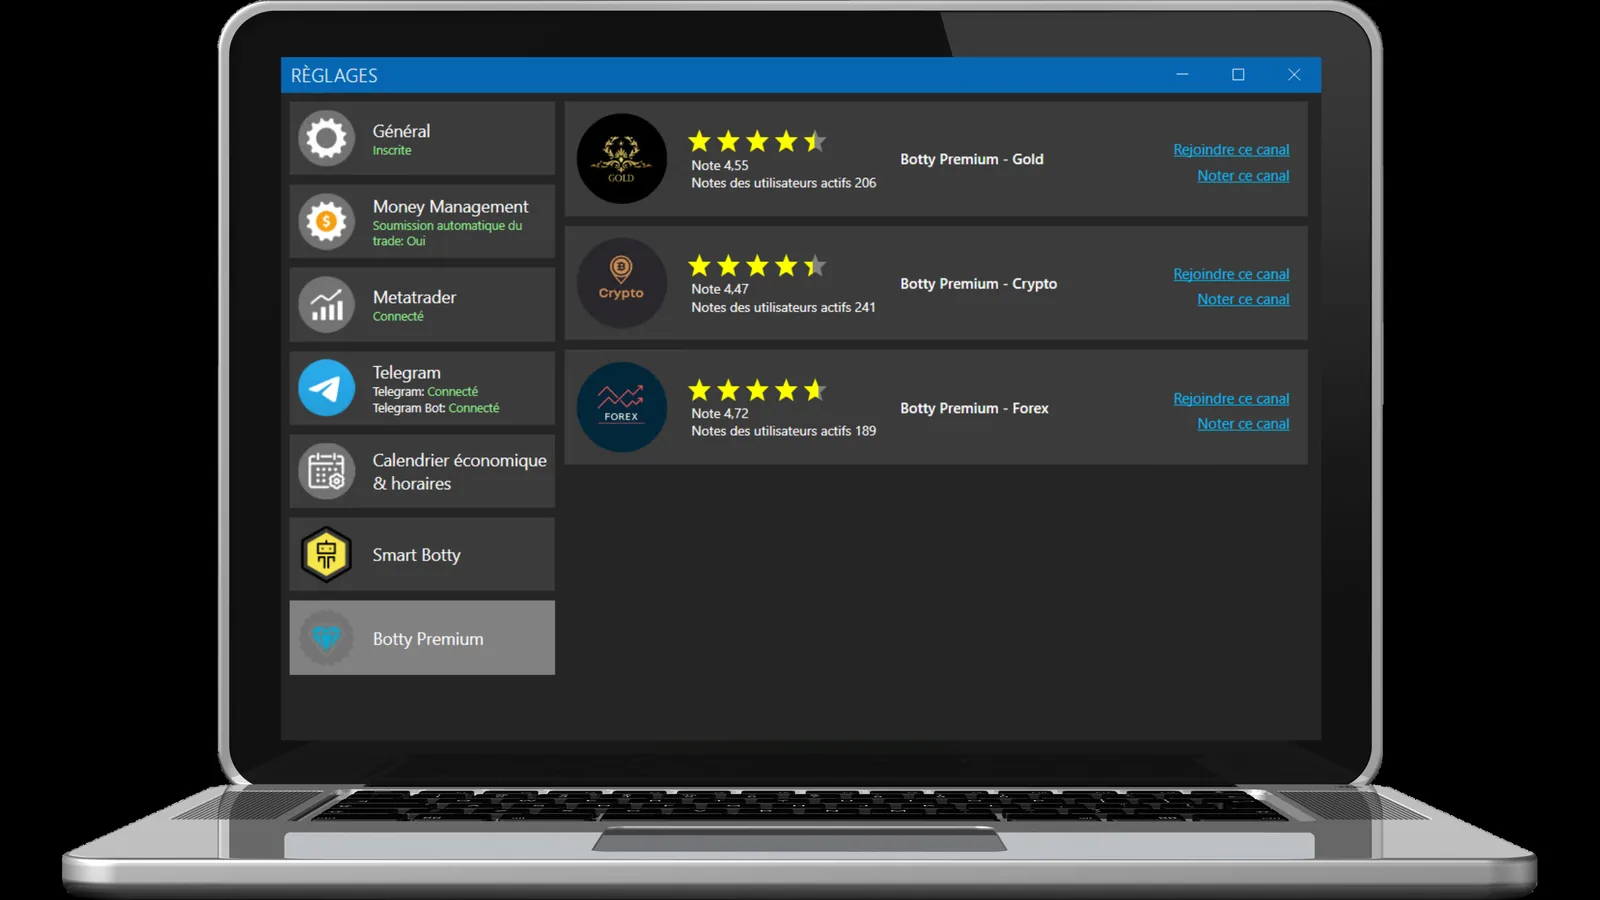Click the Telegram paper plane icon

[326, 388]
